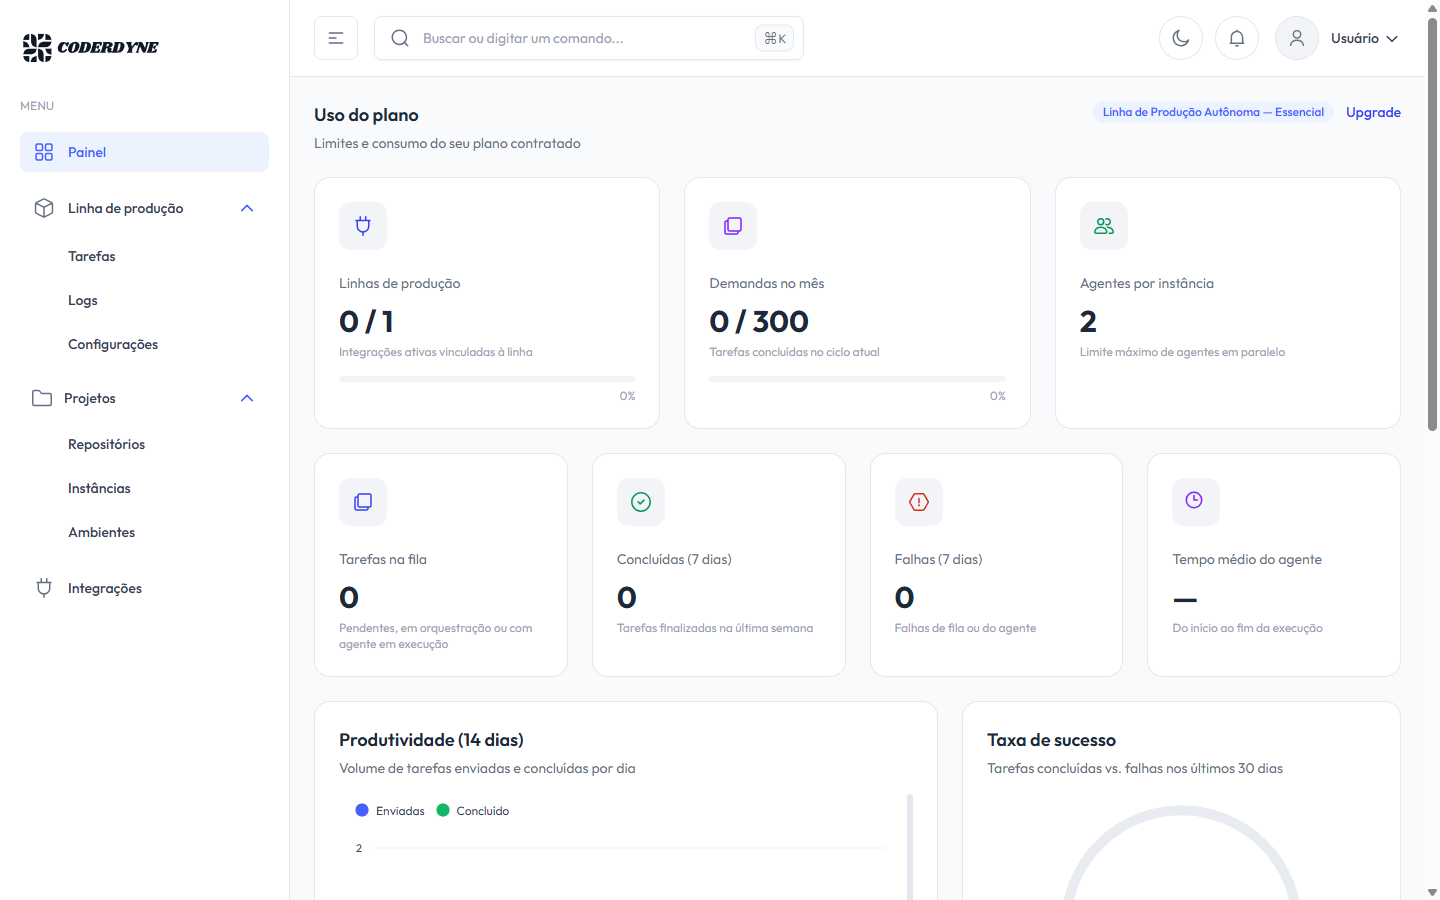Click the Agentes por instância value "2"
The image size is (1440, 900).
tap(1088, 321)
